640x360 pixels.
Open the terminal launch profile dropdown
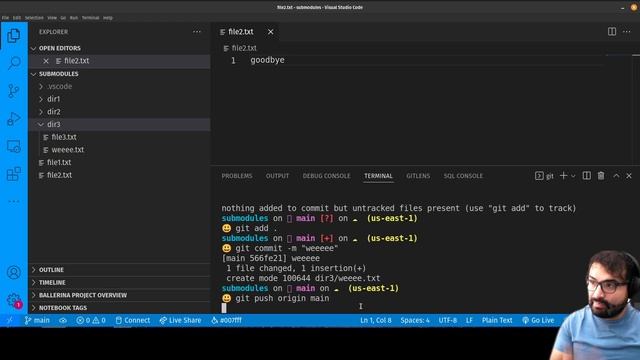[x=573, y=176]
